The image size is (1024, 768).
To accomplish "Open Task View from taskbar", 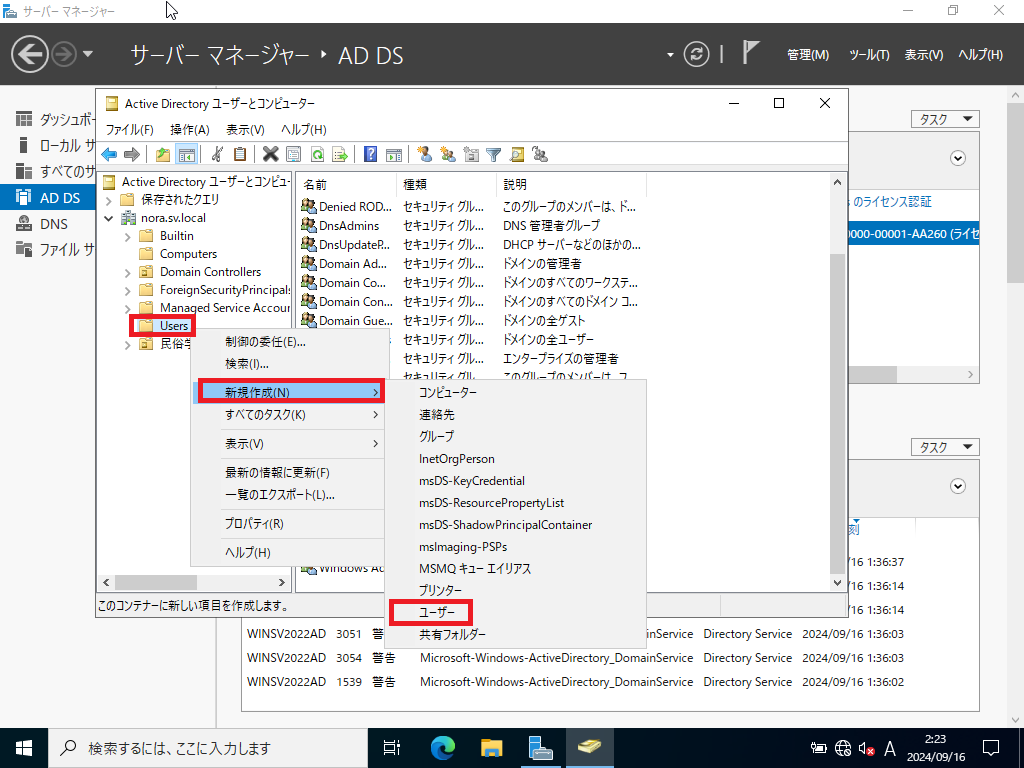I will click(x=392, y=748).
